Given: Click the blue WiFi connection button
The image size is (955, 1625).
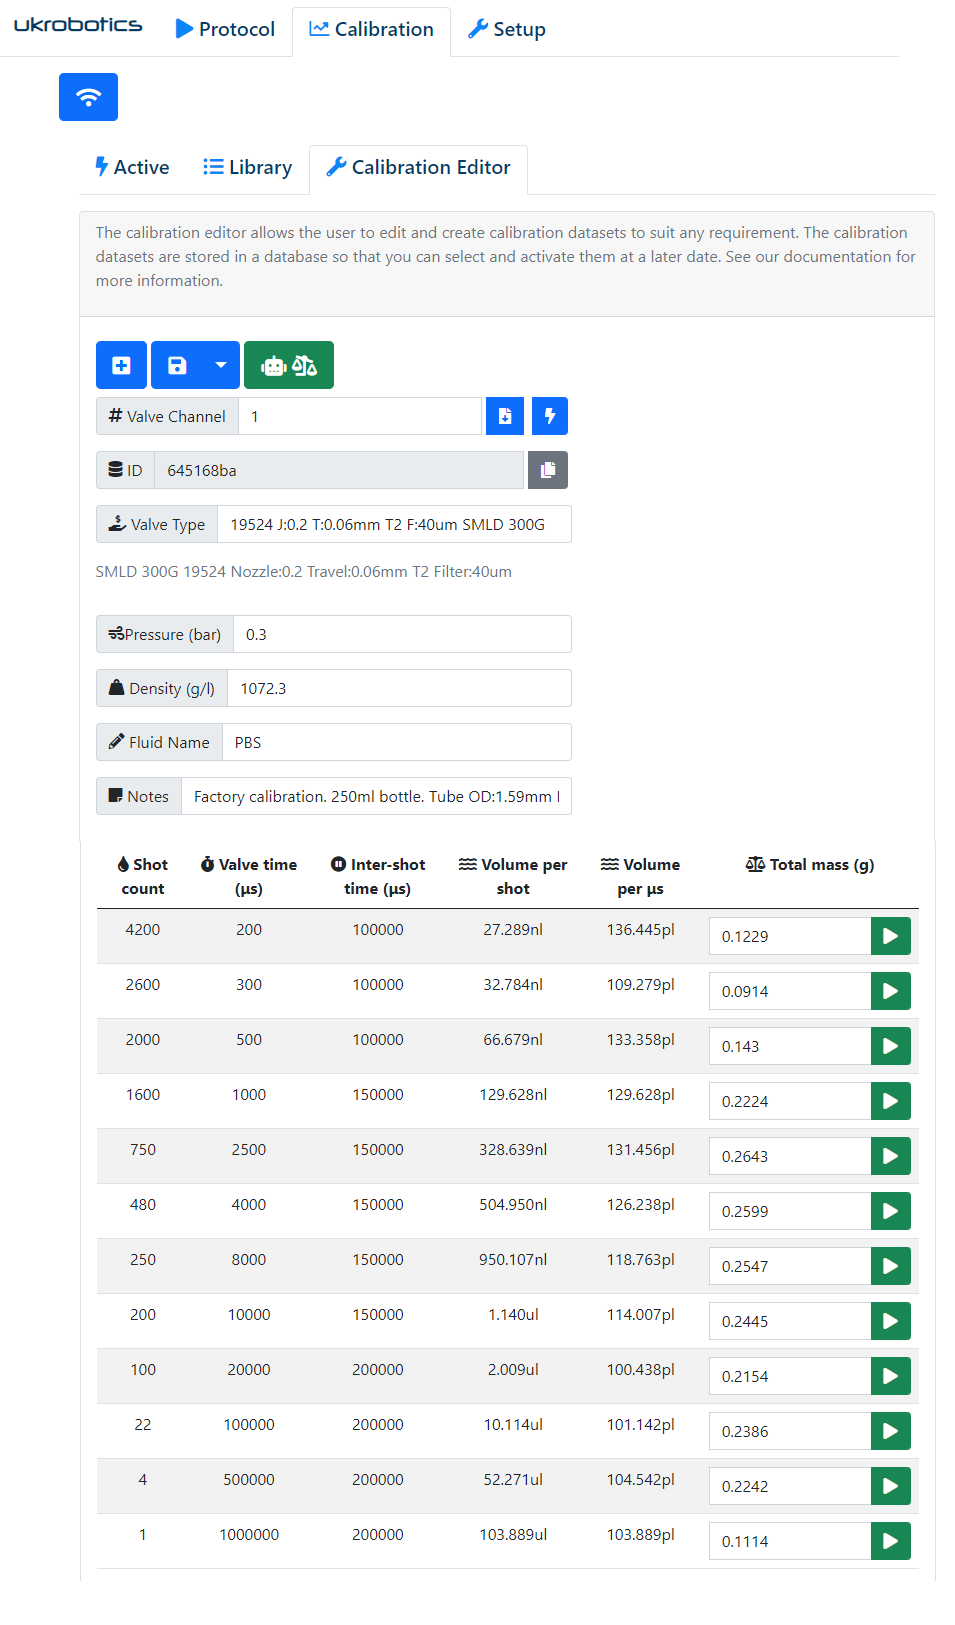Looking at the screenshot, I should pos(88,97).
